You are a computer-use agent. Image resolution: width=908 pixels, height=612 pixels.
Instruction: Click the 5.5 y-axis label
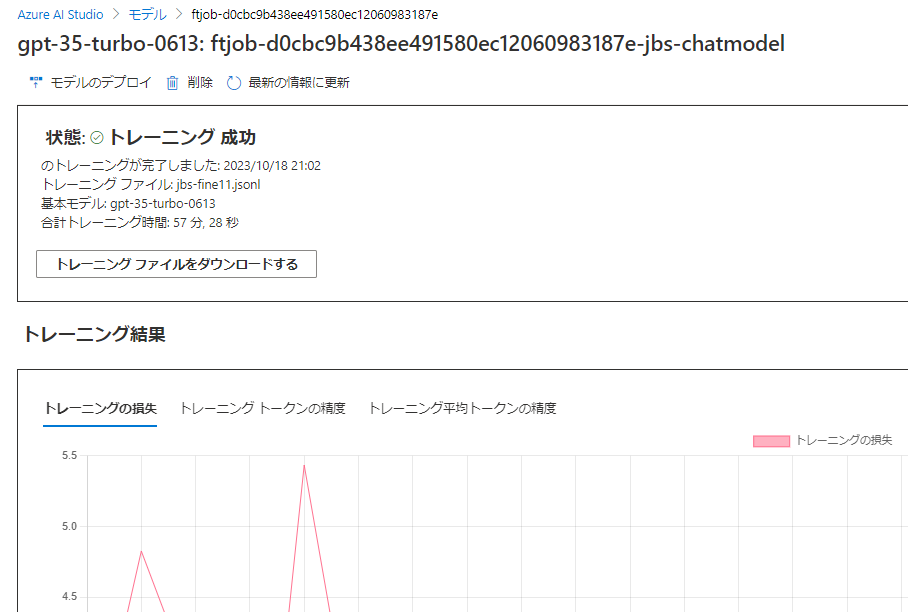click(x=69, y=456)
